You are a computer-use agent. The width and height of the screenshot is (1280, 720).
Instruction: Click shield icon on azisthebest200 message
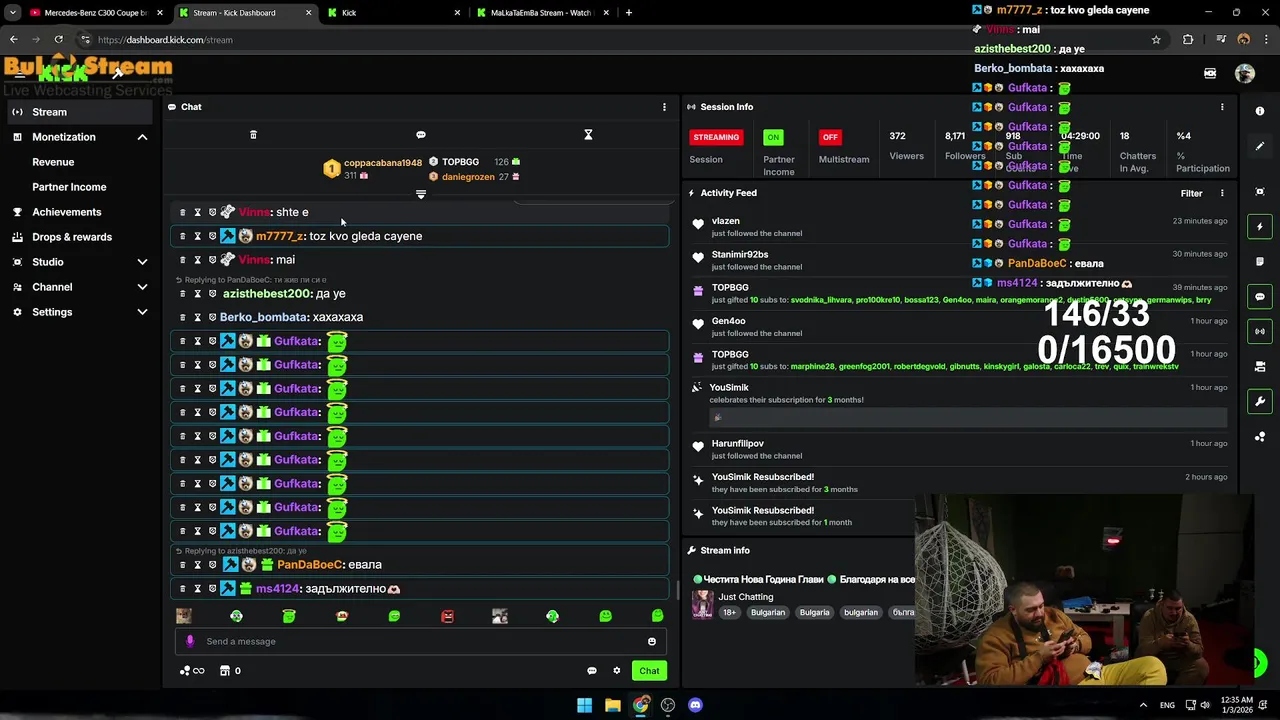tap(212, 294)
